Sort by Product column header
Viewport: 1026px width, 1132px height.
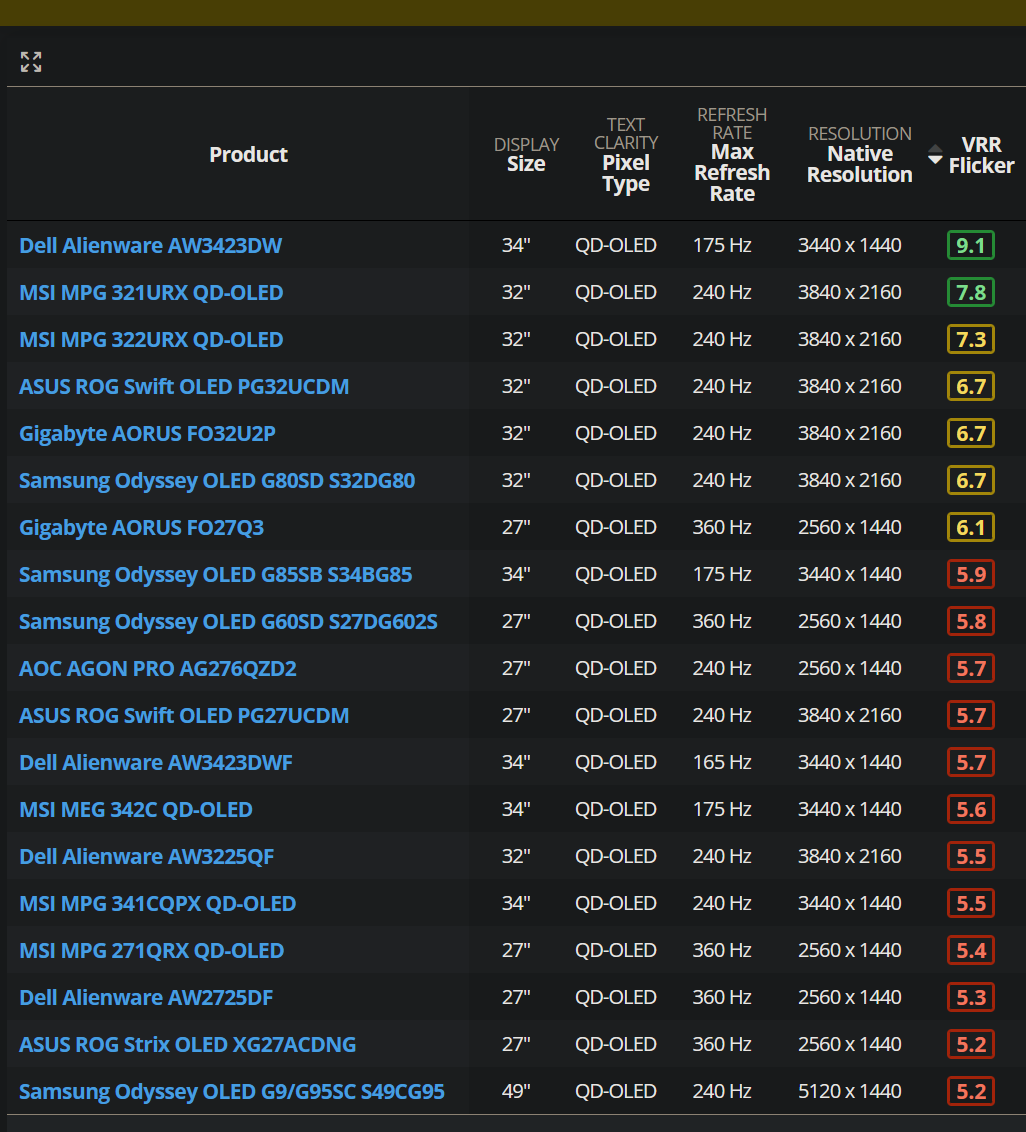[x=248, y=154]
